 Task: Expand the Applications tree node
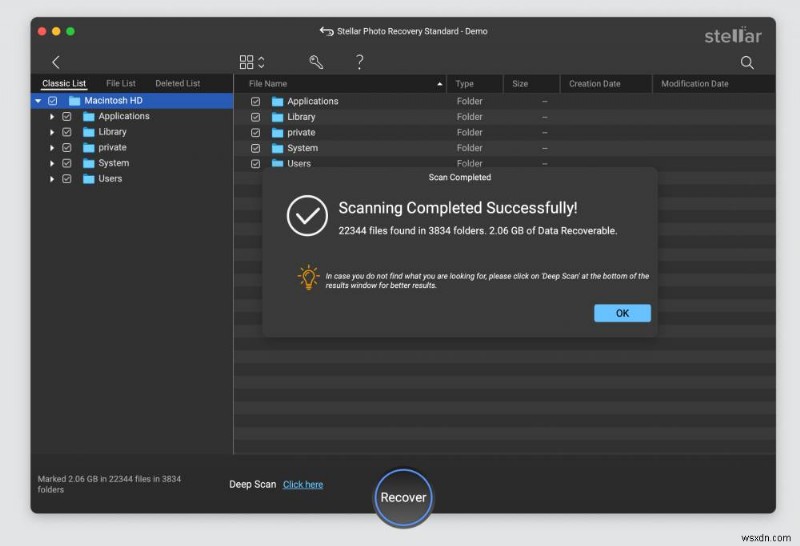(52, 117)
